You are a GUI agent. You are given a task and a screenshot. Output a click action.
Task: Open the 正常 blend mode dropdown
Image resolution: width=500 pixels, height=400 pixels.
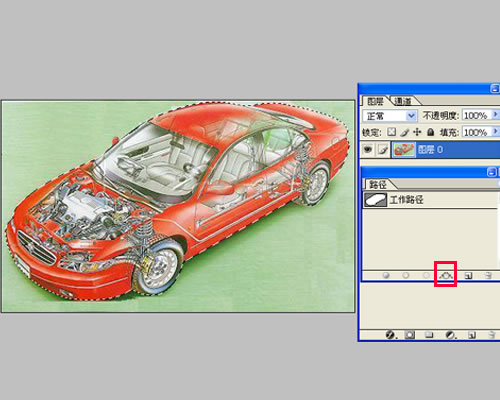pyautogui.click(x=390, y=116)
